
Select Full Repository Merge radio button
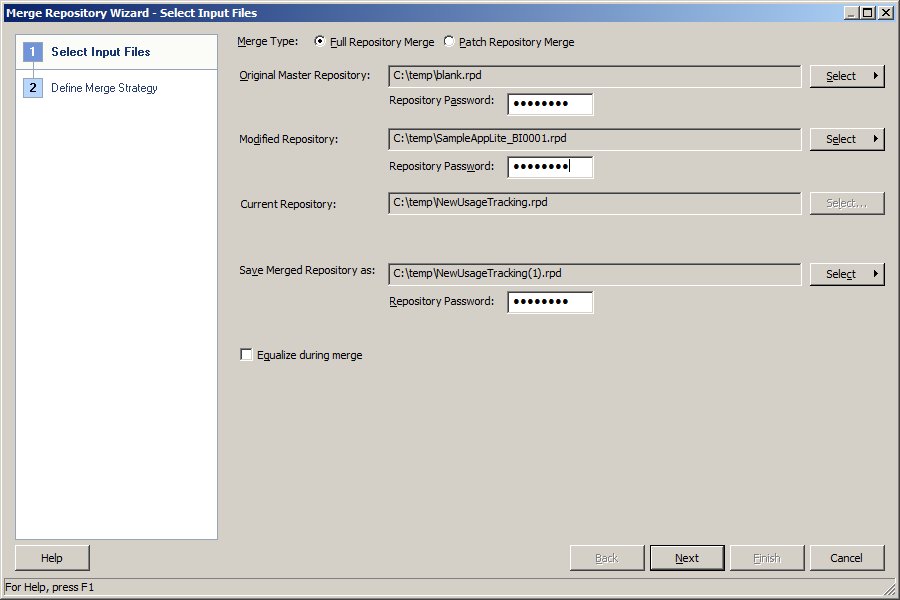[x=320, y=41]
